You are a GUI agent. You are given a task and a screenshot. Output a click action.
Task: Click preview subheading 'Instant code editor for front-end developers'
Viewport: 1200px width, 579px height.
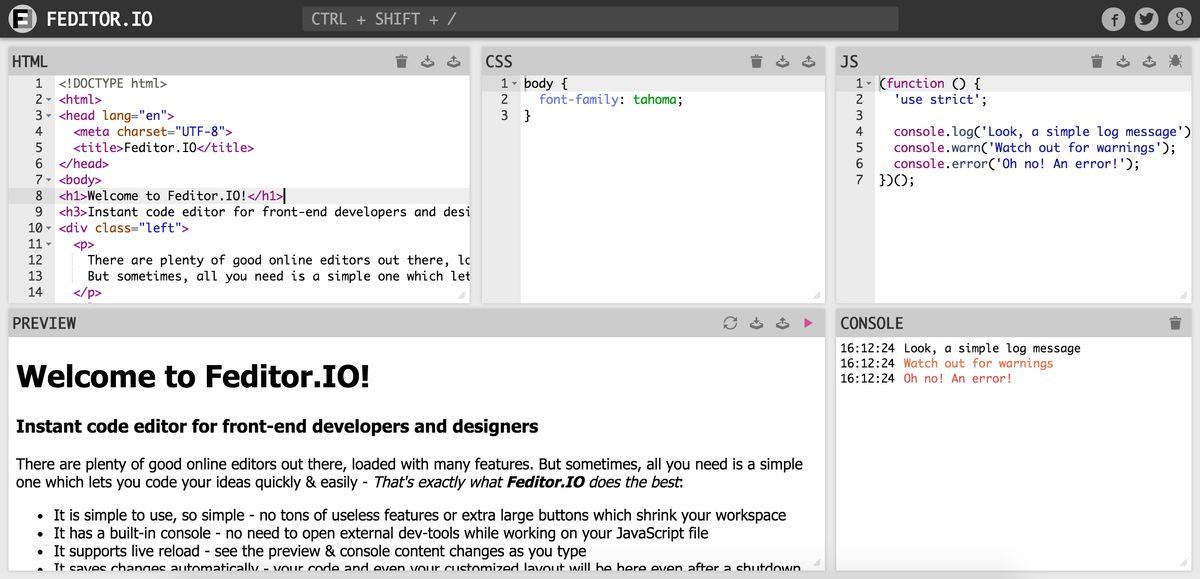click(277, 426)
